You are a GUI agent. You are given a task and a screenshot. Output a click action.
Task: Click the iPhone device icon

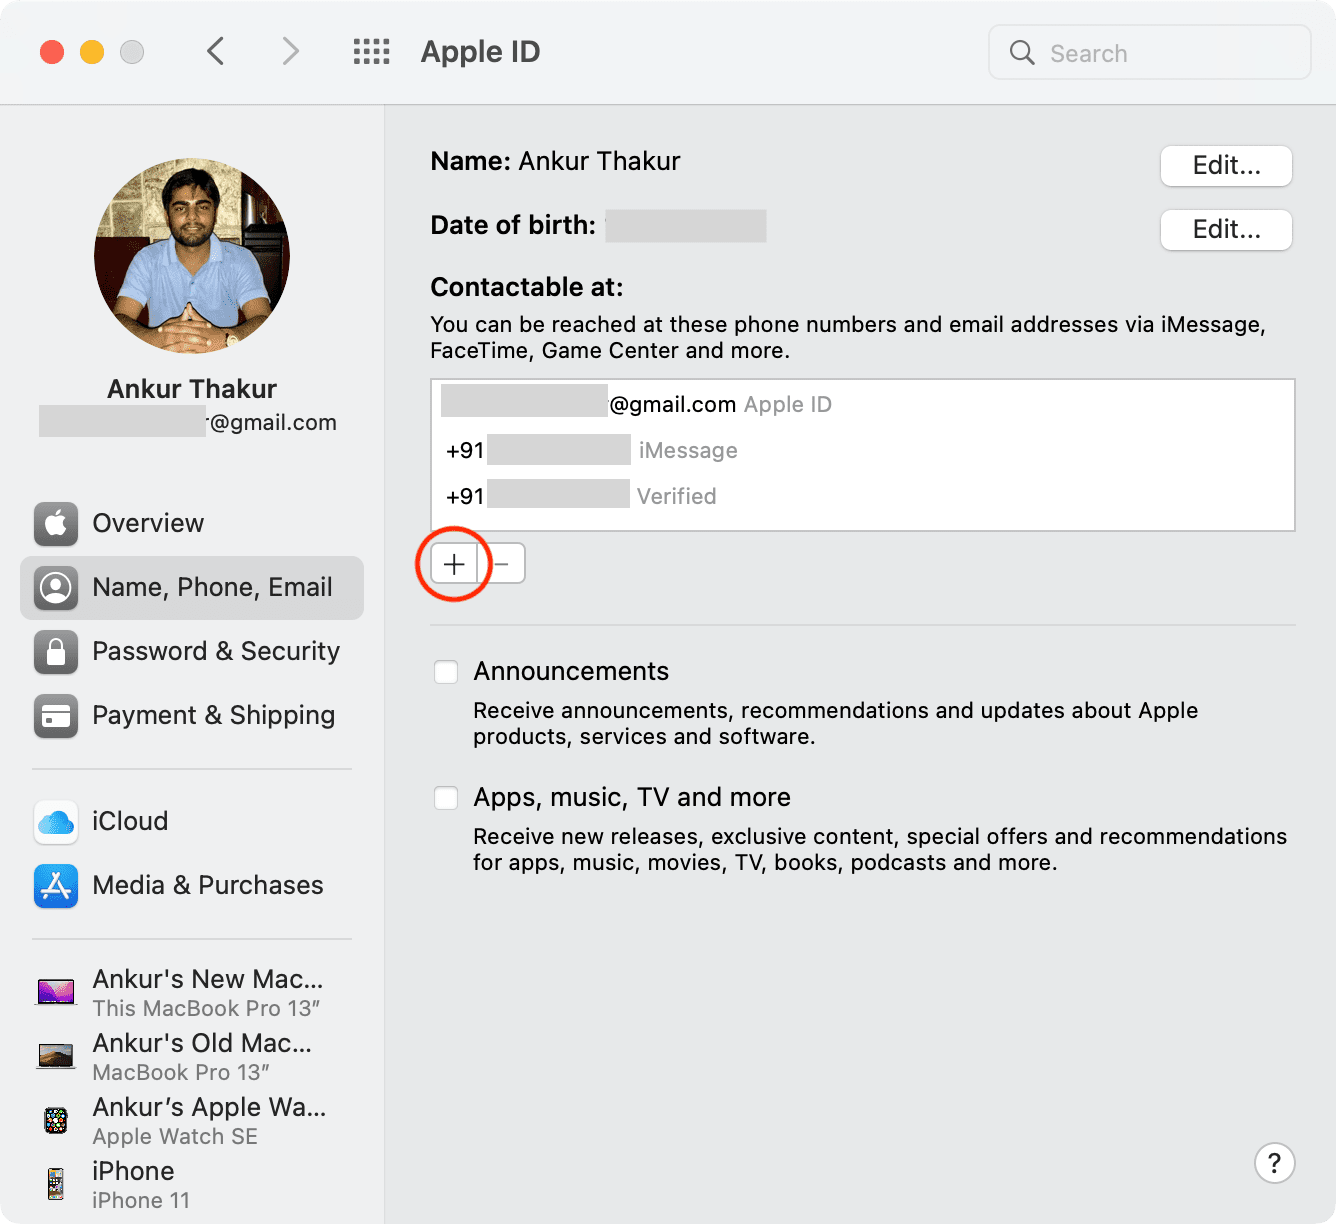[x=56, y=1184]
